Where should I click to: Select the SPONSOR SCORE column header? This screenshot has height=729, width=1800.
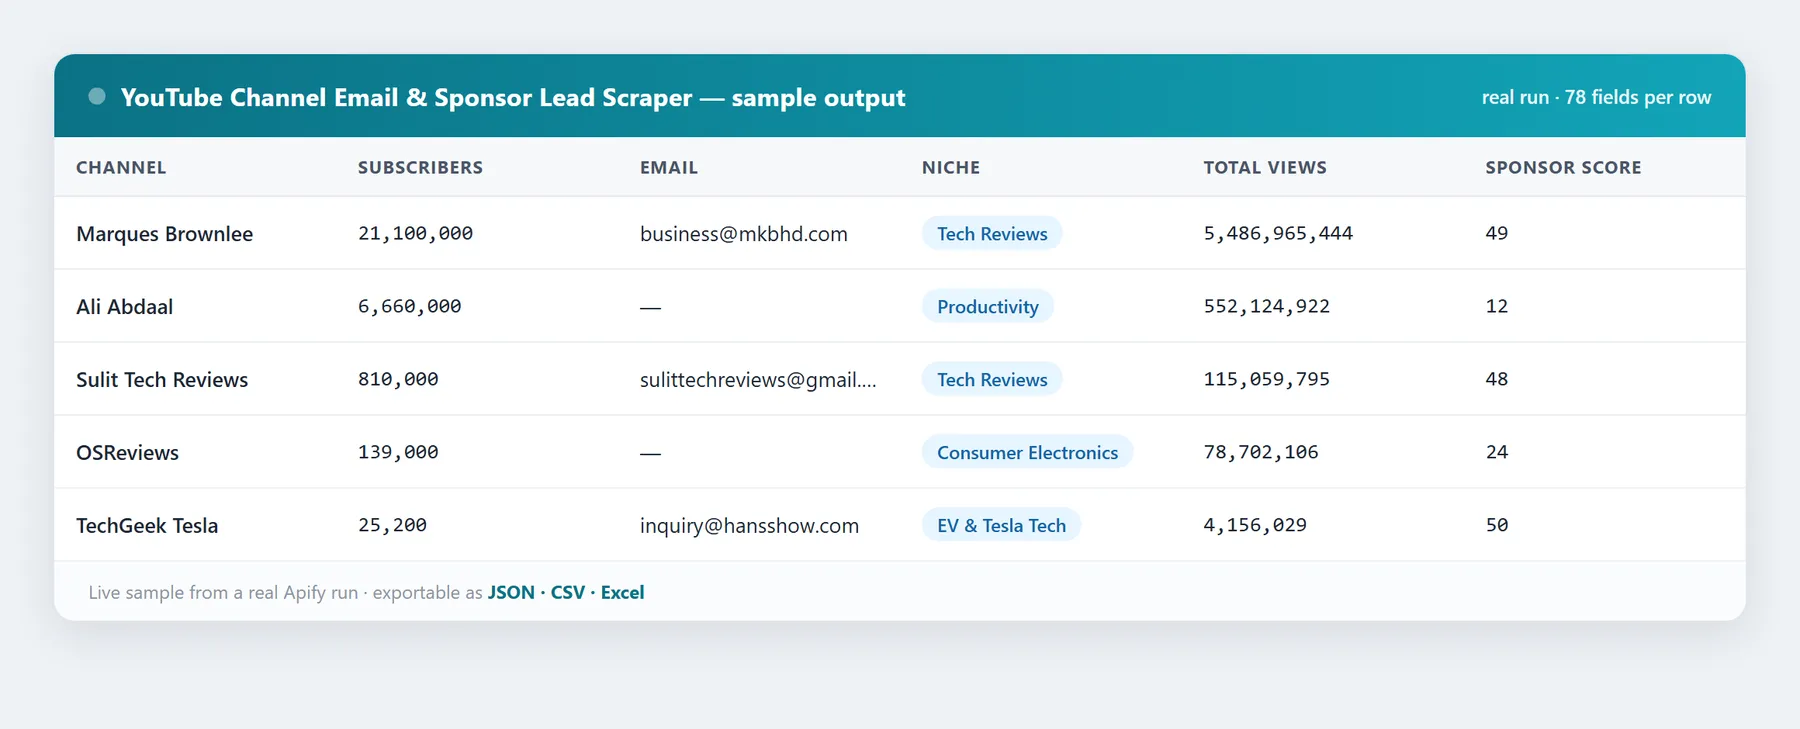[1563, 167]
